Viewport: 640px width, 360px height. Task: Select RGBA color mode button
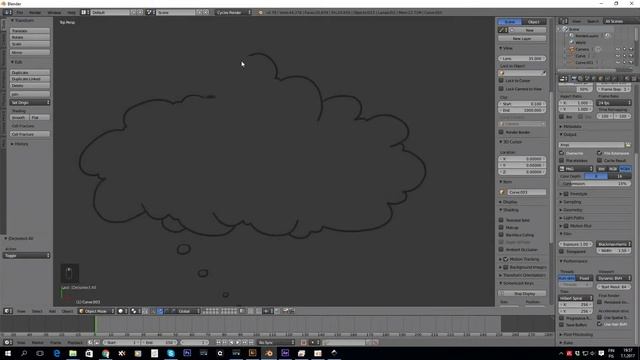tap(625, 169)
